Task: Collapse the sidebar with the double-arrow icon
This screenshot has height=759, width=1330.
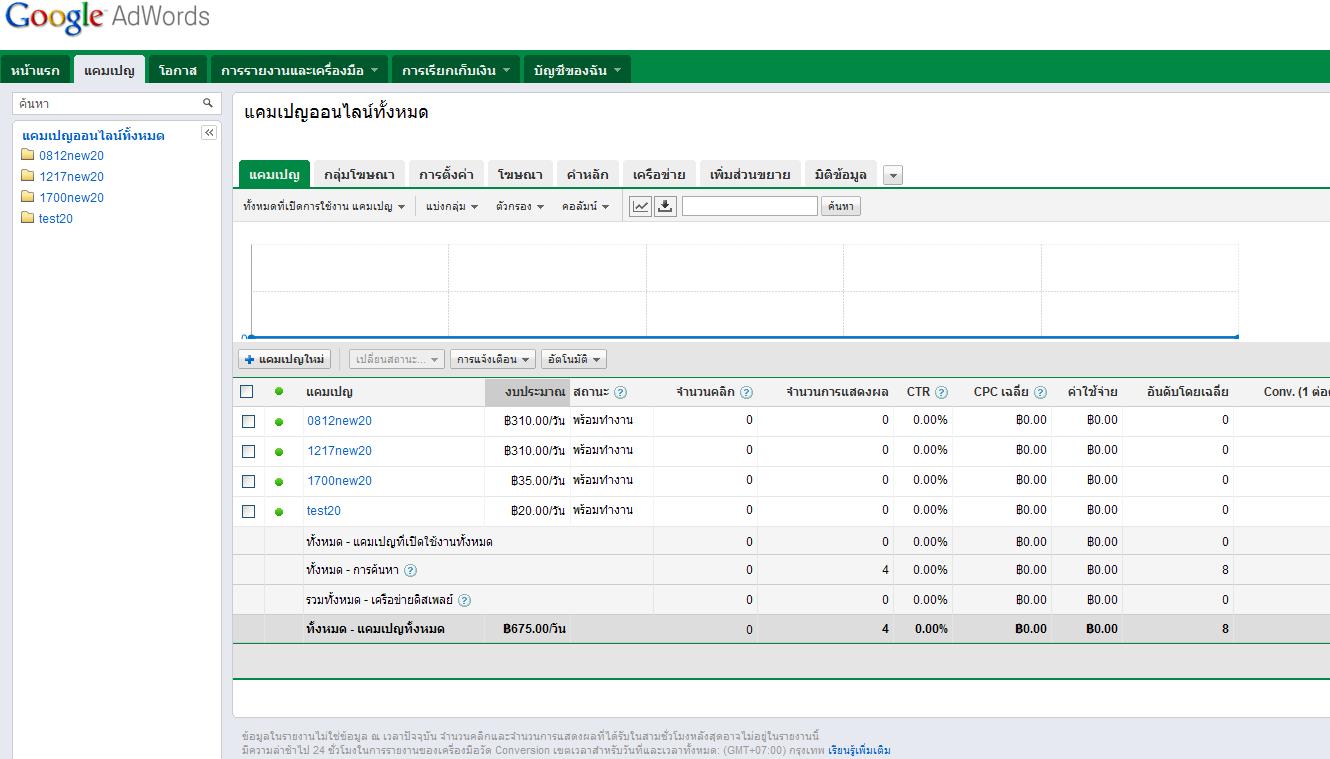Action: click(209, 133)
